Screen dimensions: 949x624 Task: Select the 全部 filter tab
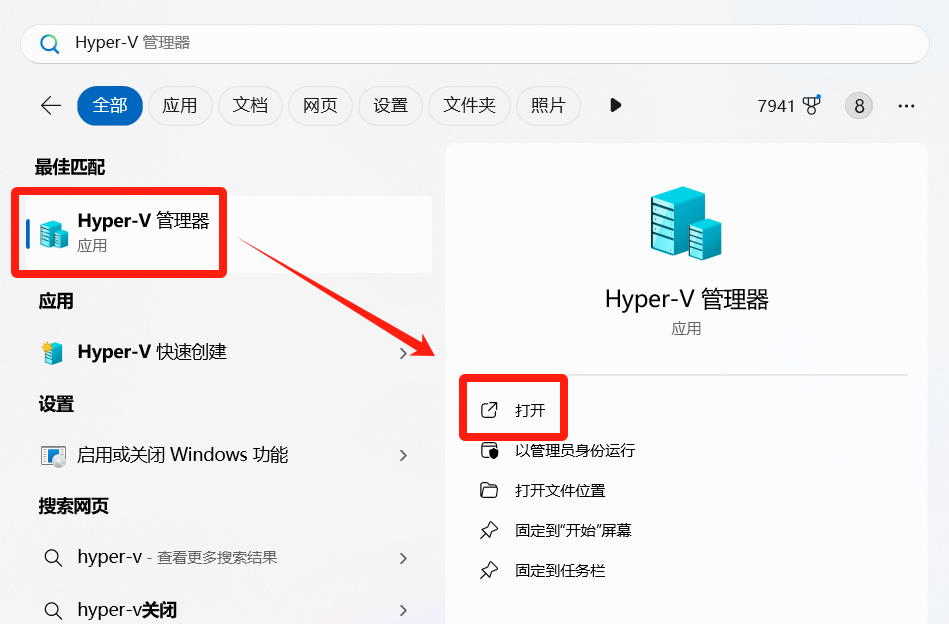pos(110,105)
